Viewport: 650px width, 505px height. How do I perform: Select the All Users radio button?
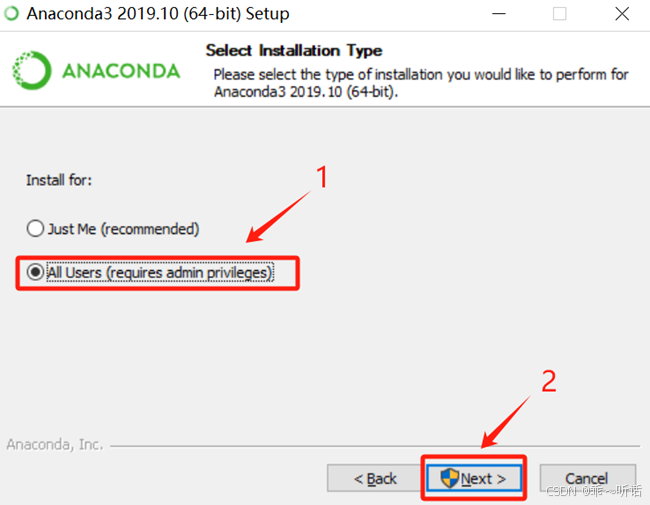pos(35,272)
